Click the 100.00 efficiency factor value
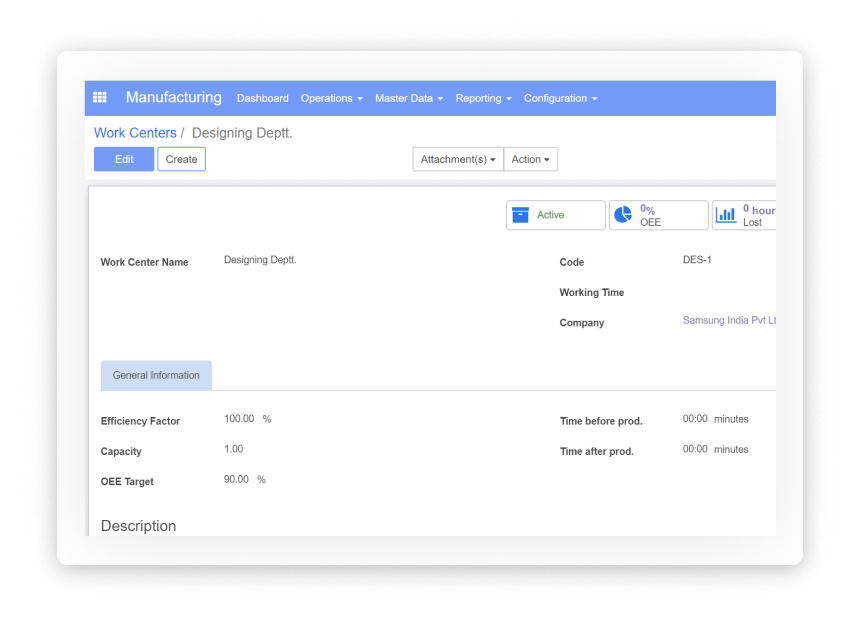The width and height of the screenshot is (856, 620). (x=239, y=419)
